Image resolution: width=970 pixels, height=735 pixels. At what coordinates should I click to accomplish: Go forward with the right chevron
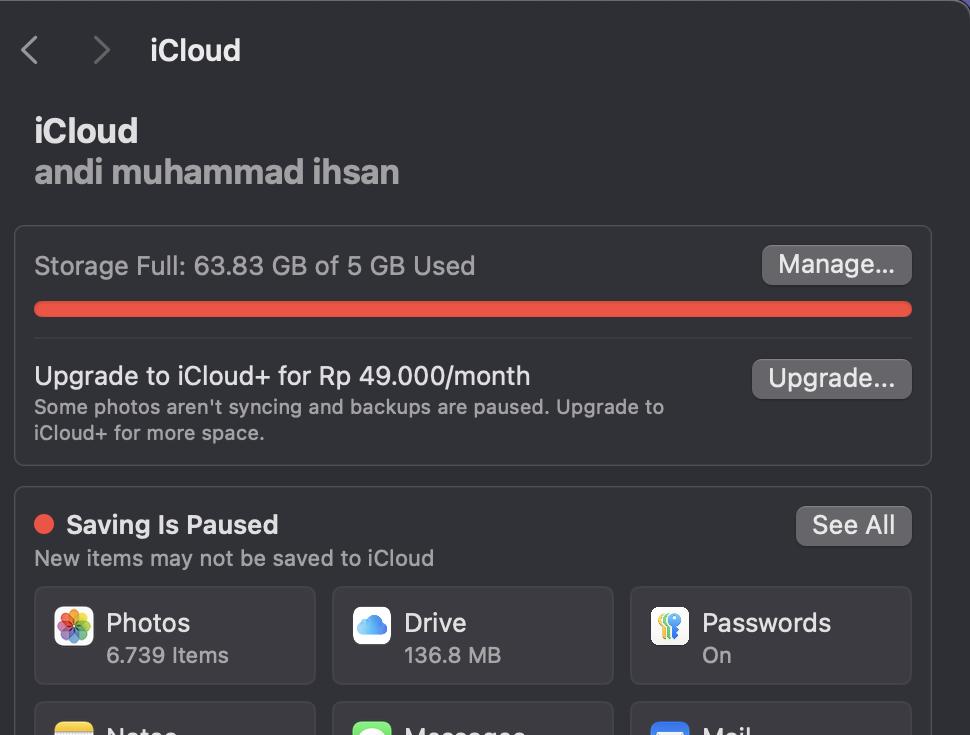pos(101,50)
